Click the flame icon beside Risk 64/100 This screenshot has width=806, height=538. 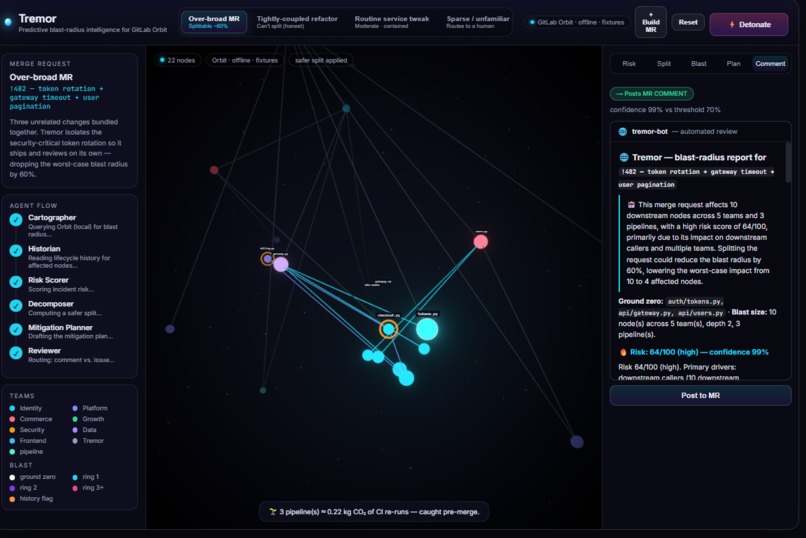click(x=623, y=353)
